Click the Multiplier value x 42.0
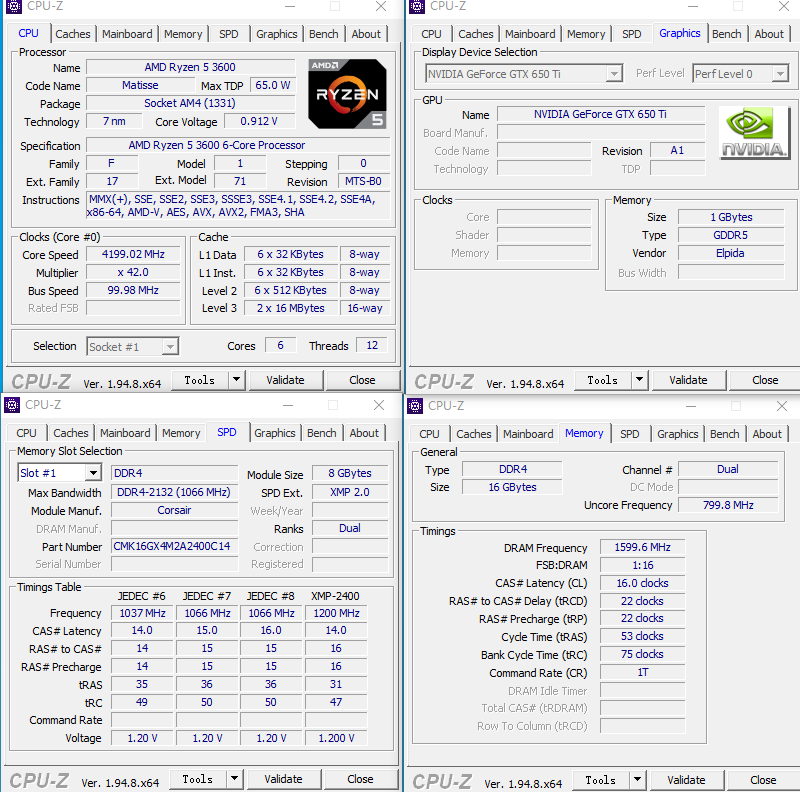 pos(133,273)
